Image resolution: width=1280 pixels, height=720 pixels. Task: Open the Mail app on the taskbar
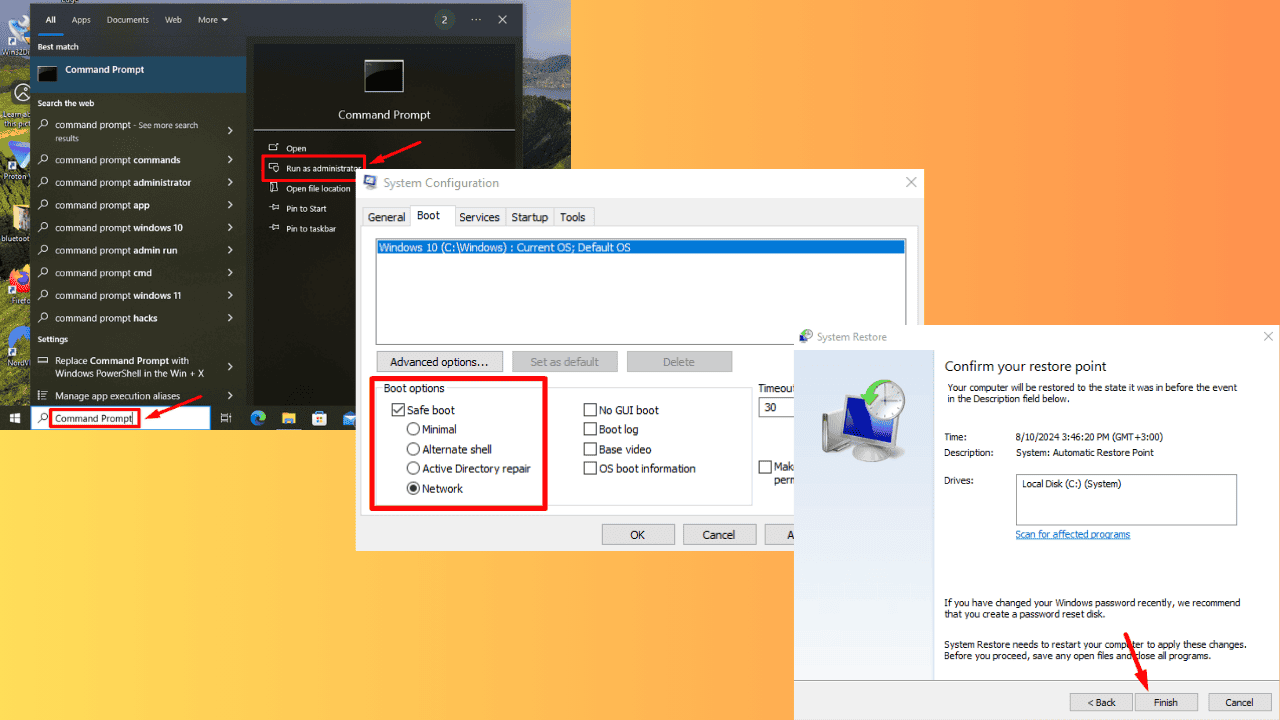pos(350,418)
